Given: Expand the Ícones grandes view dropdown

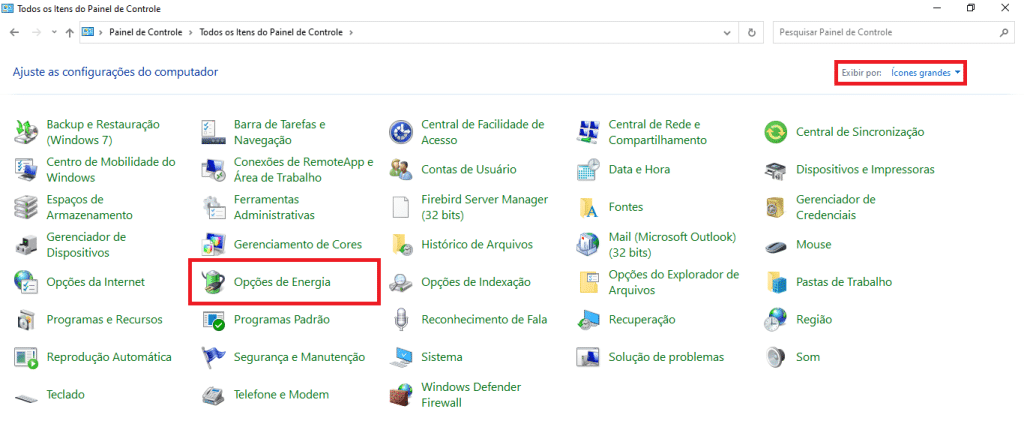Looking at the screenshot, I should click(926, 73).
